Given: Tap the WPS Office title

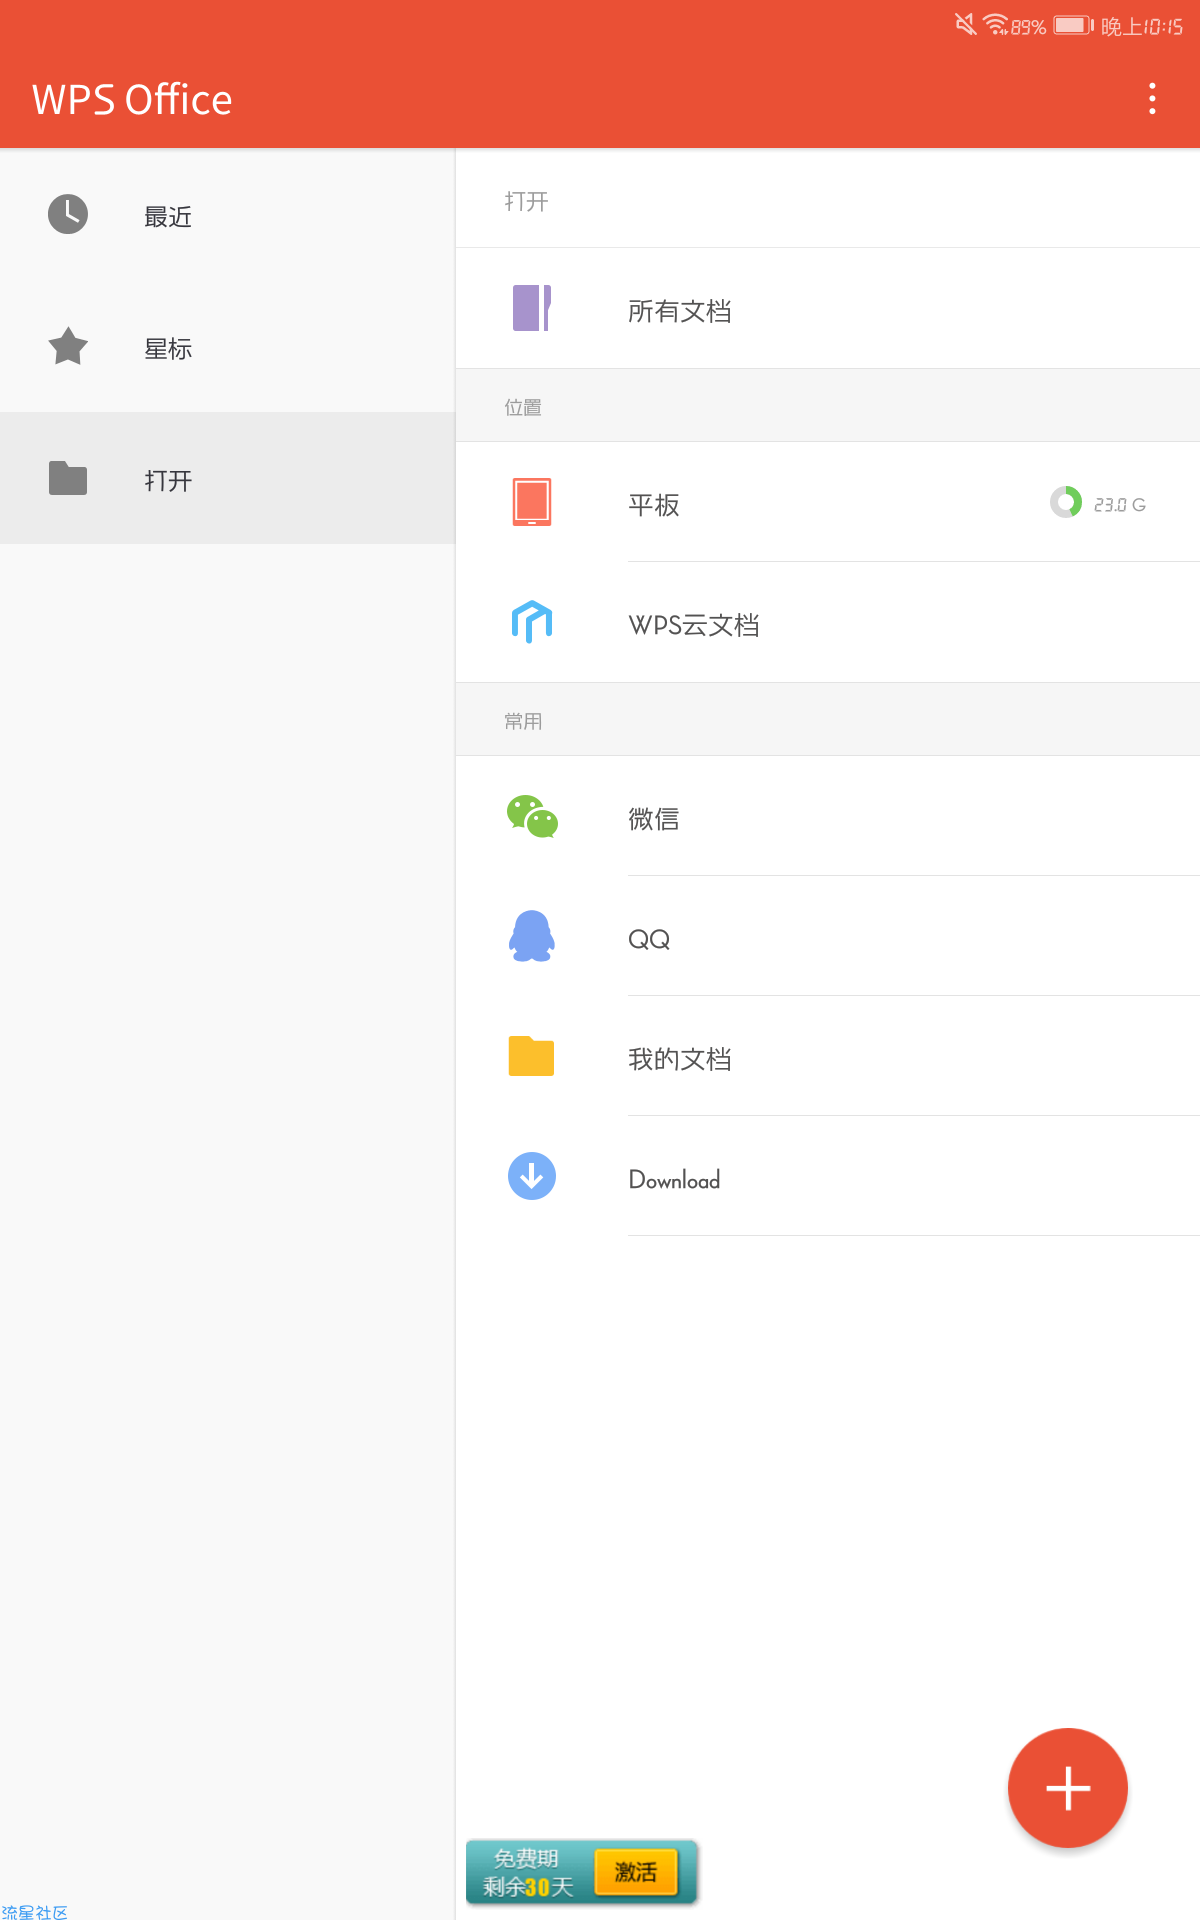Looking at the screenshot, I should pyautogui.click(x=132, y=100).
